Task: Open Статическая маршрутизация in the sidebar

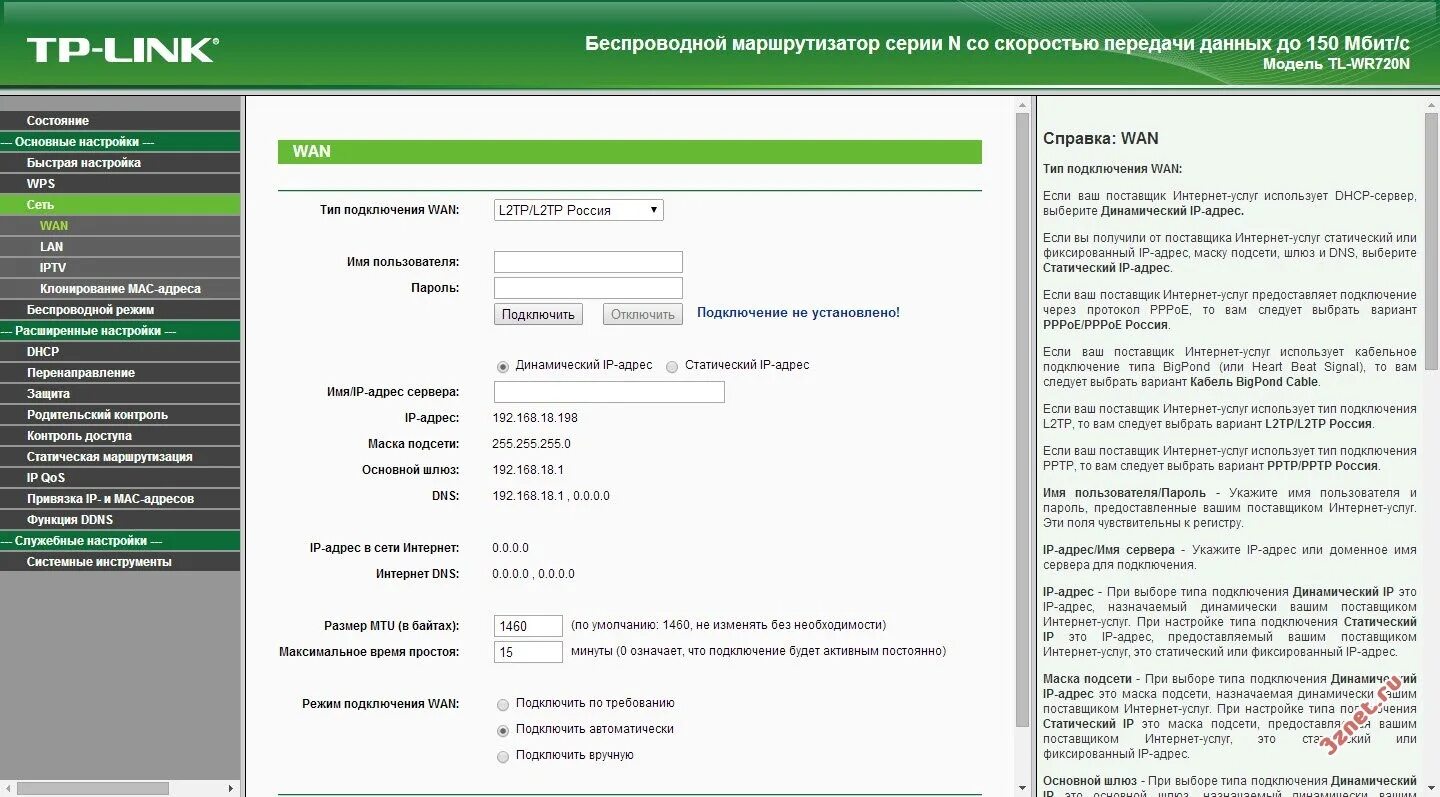Action: tap(120, 456)
